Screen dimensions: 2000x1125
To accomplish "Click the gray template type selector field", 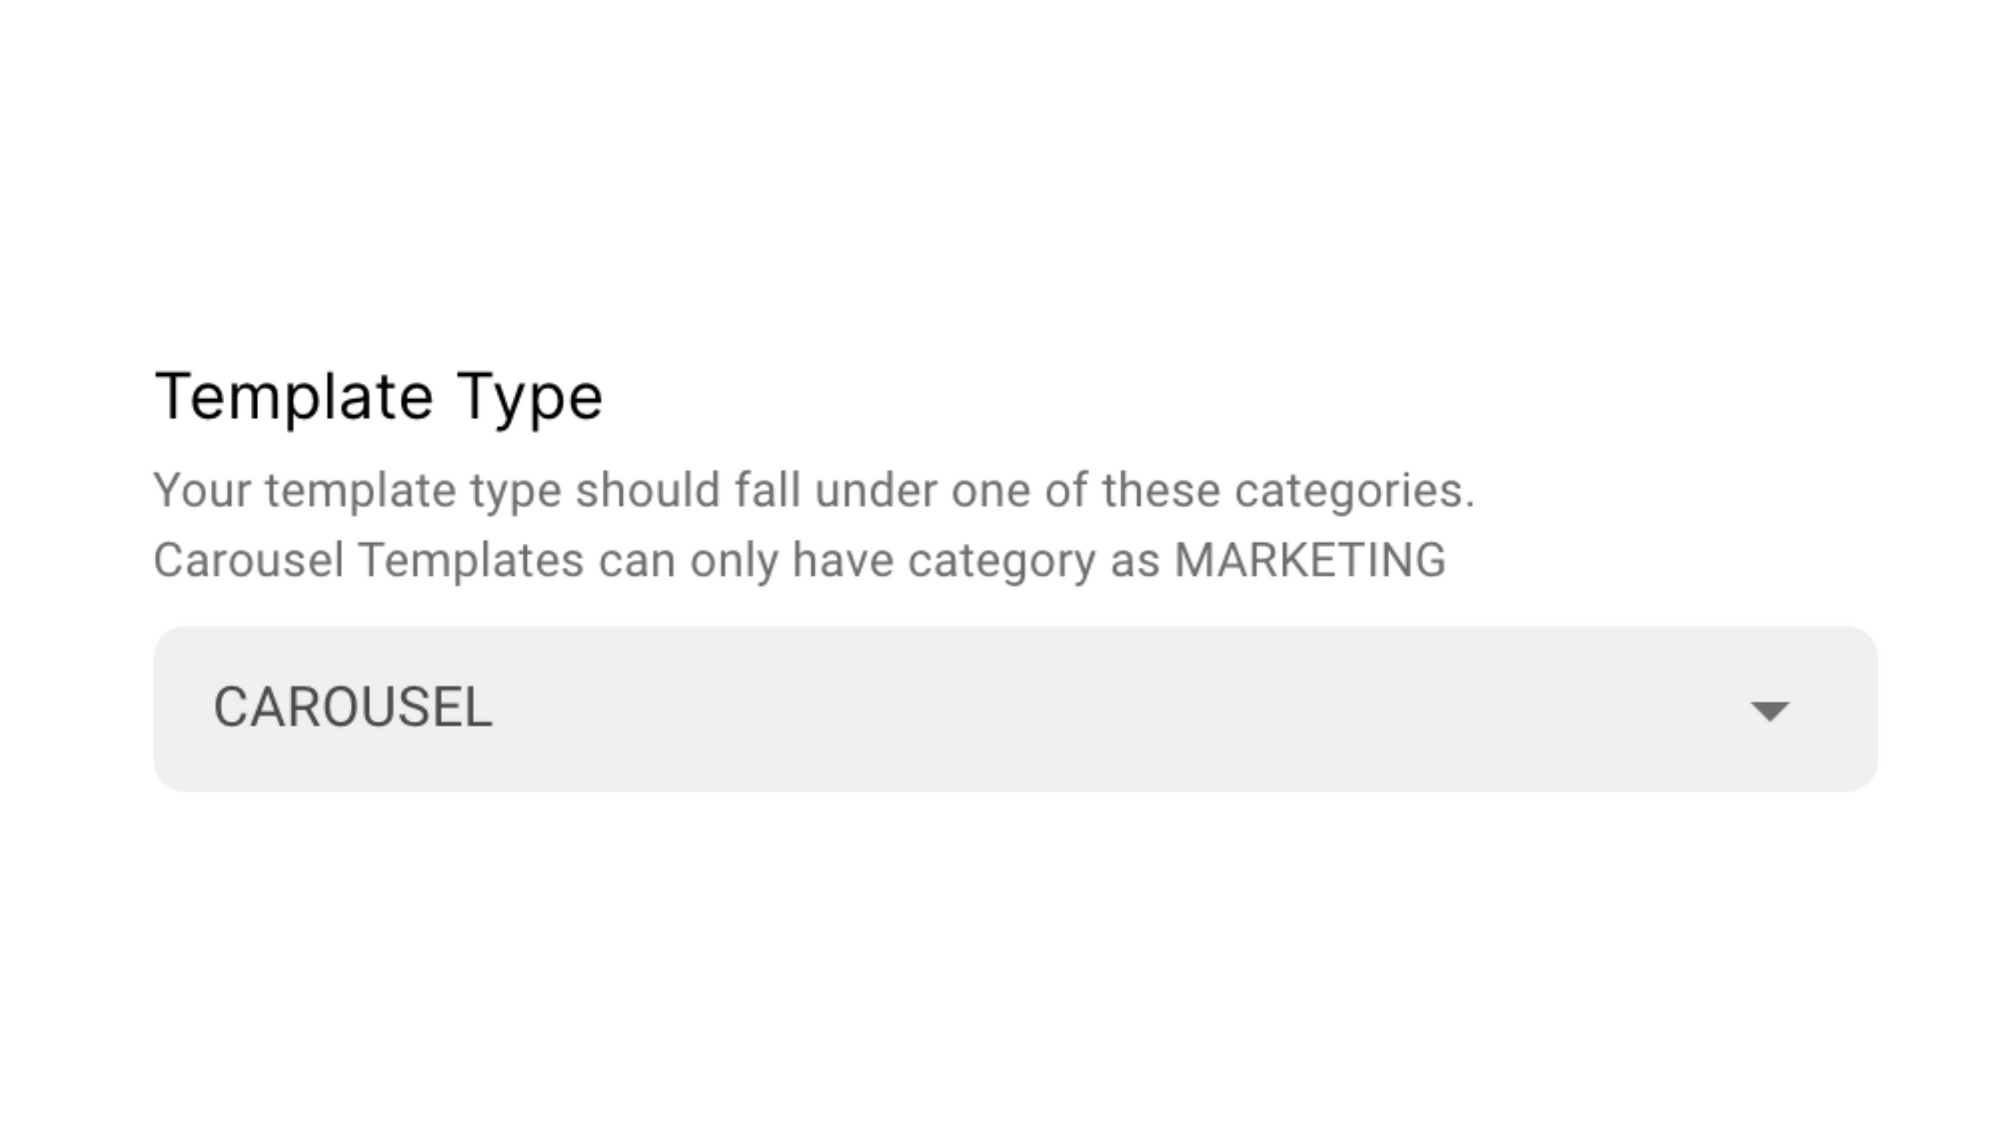I will pyautogui.click(x=1000, y=707).
